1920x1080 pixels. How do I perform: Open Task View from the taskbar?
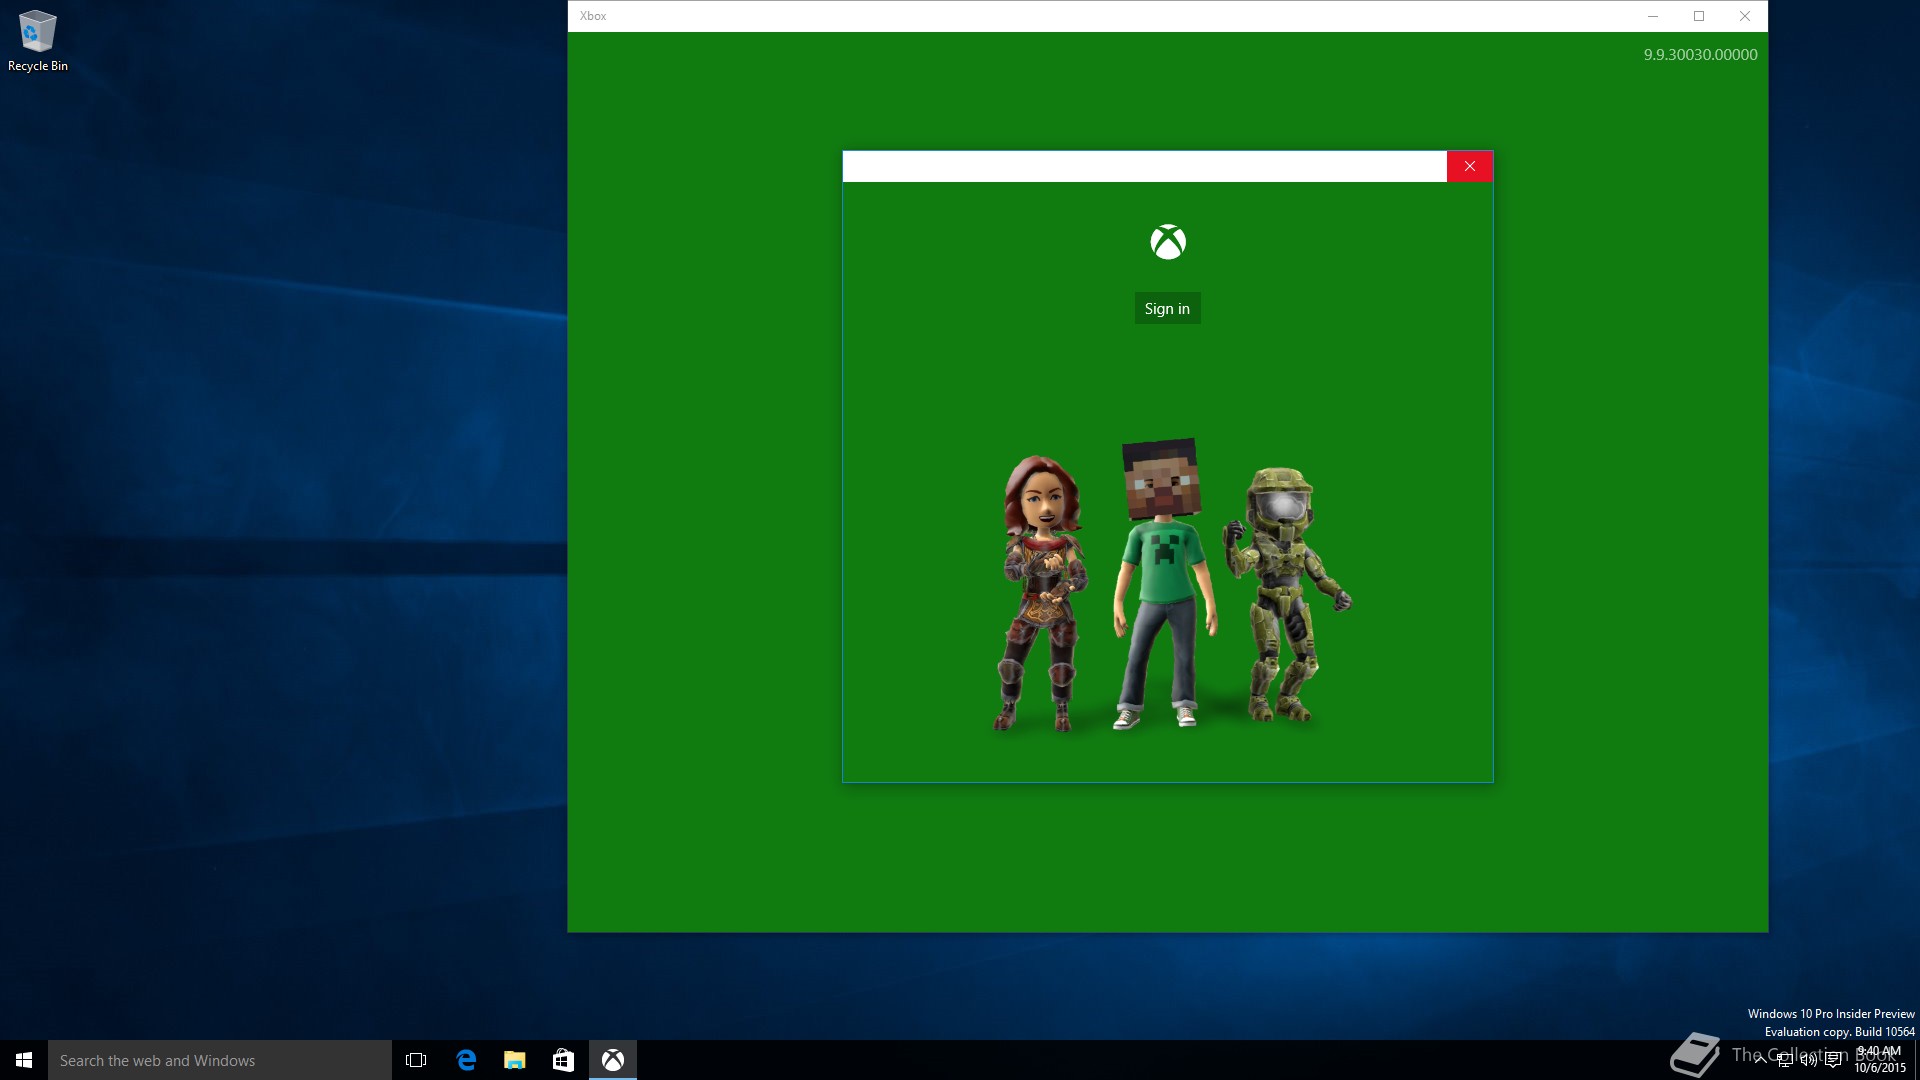click(416, 1060)
